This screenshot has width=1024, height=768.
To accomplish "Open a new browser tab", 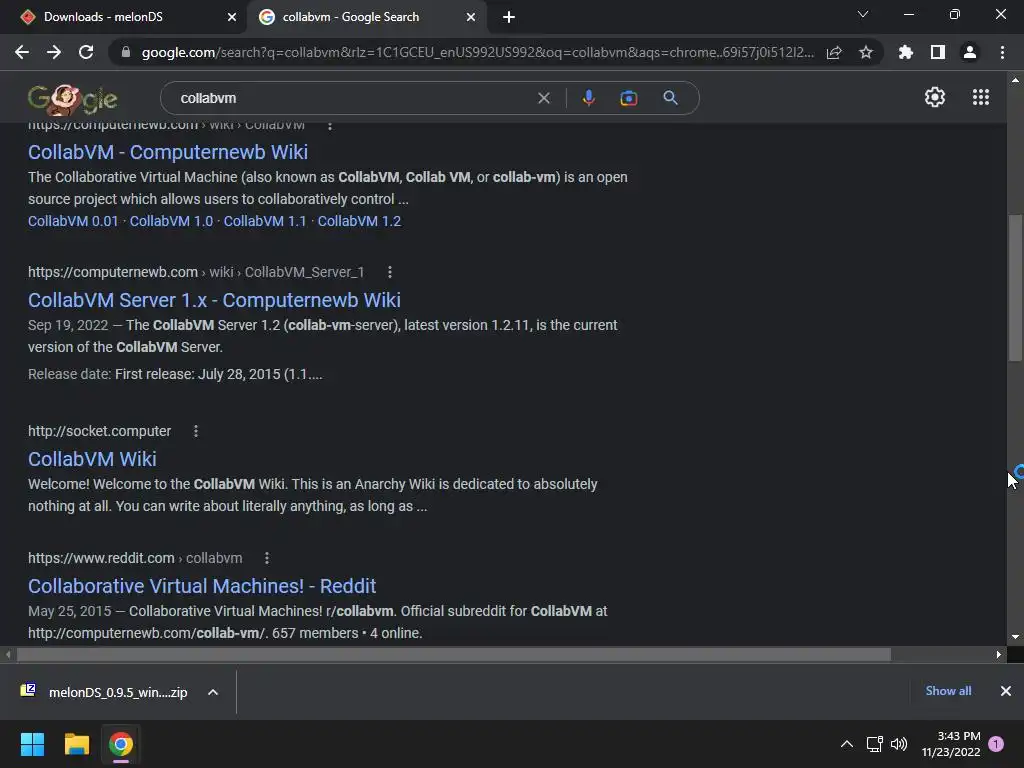I will coord(509,17).
